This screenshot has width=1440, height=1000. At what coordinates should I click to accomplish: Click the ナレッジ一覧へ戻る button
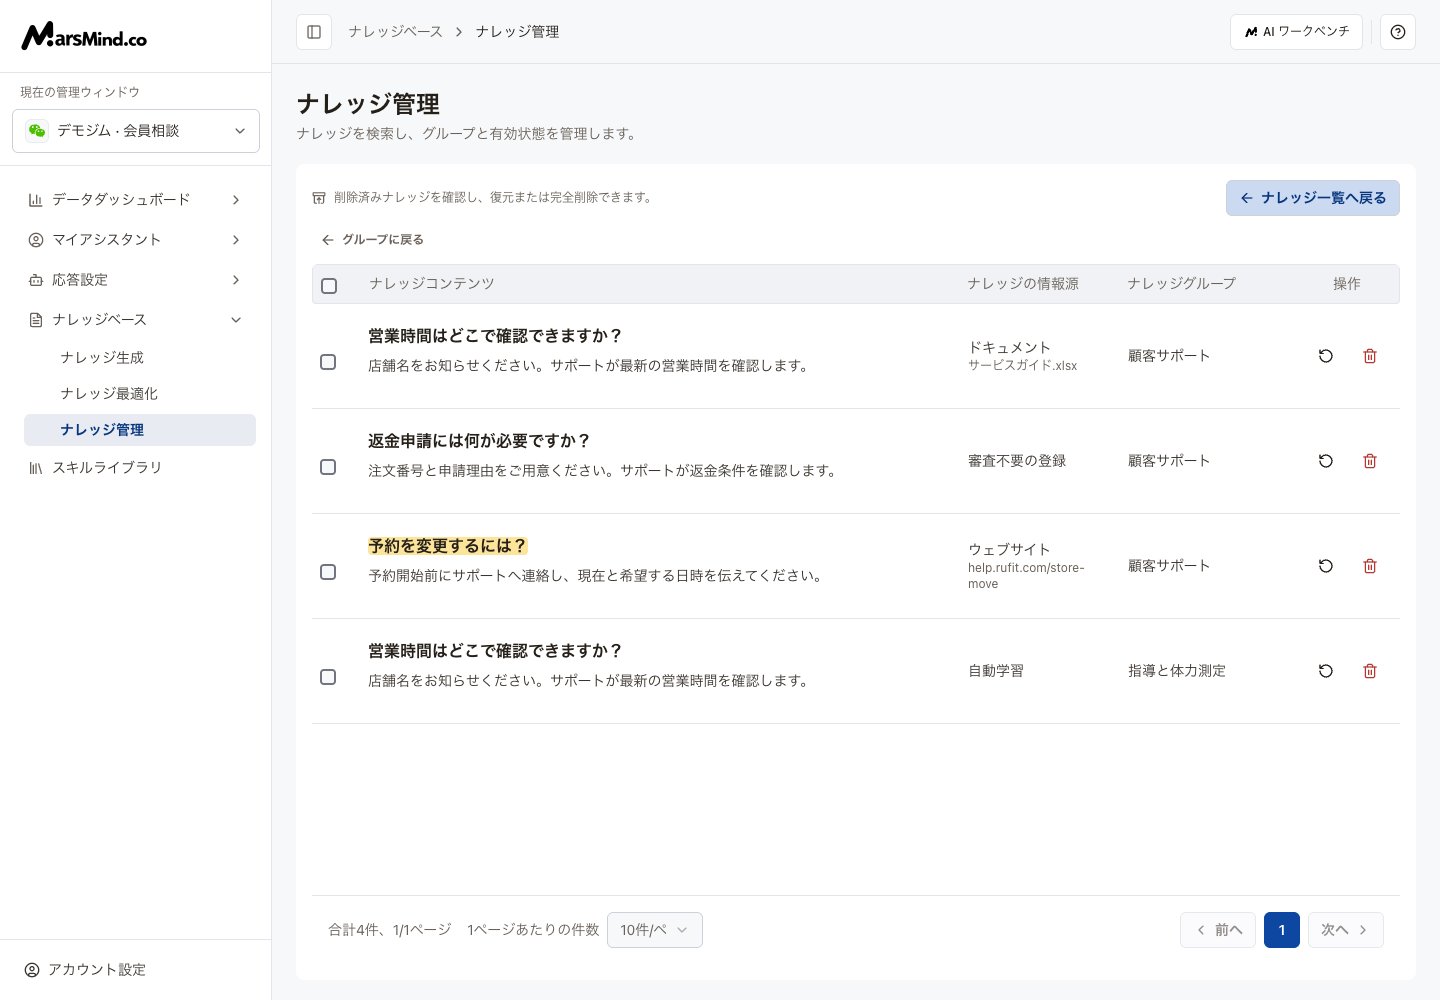[x=1313, y=198]
